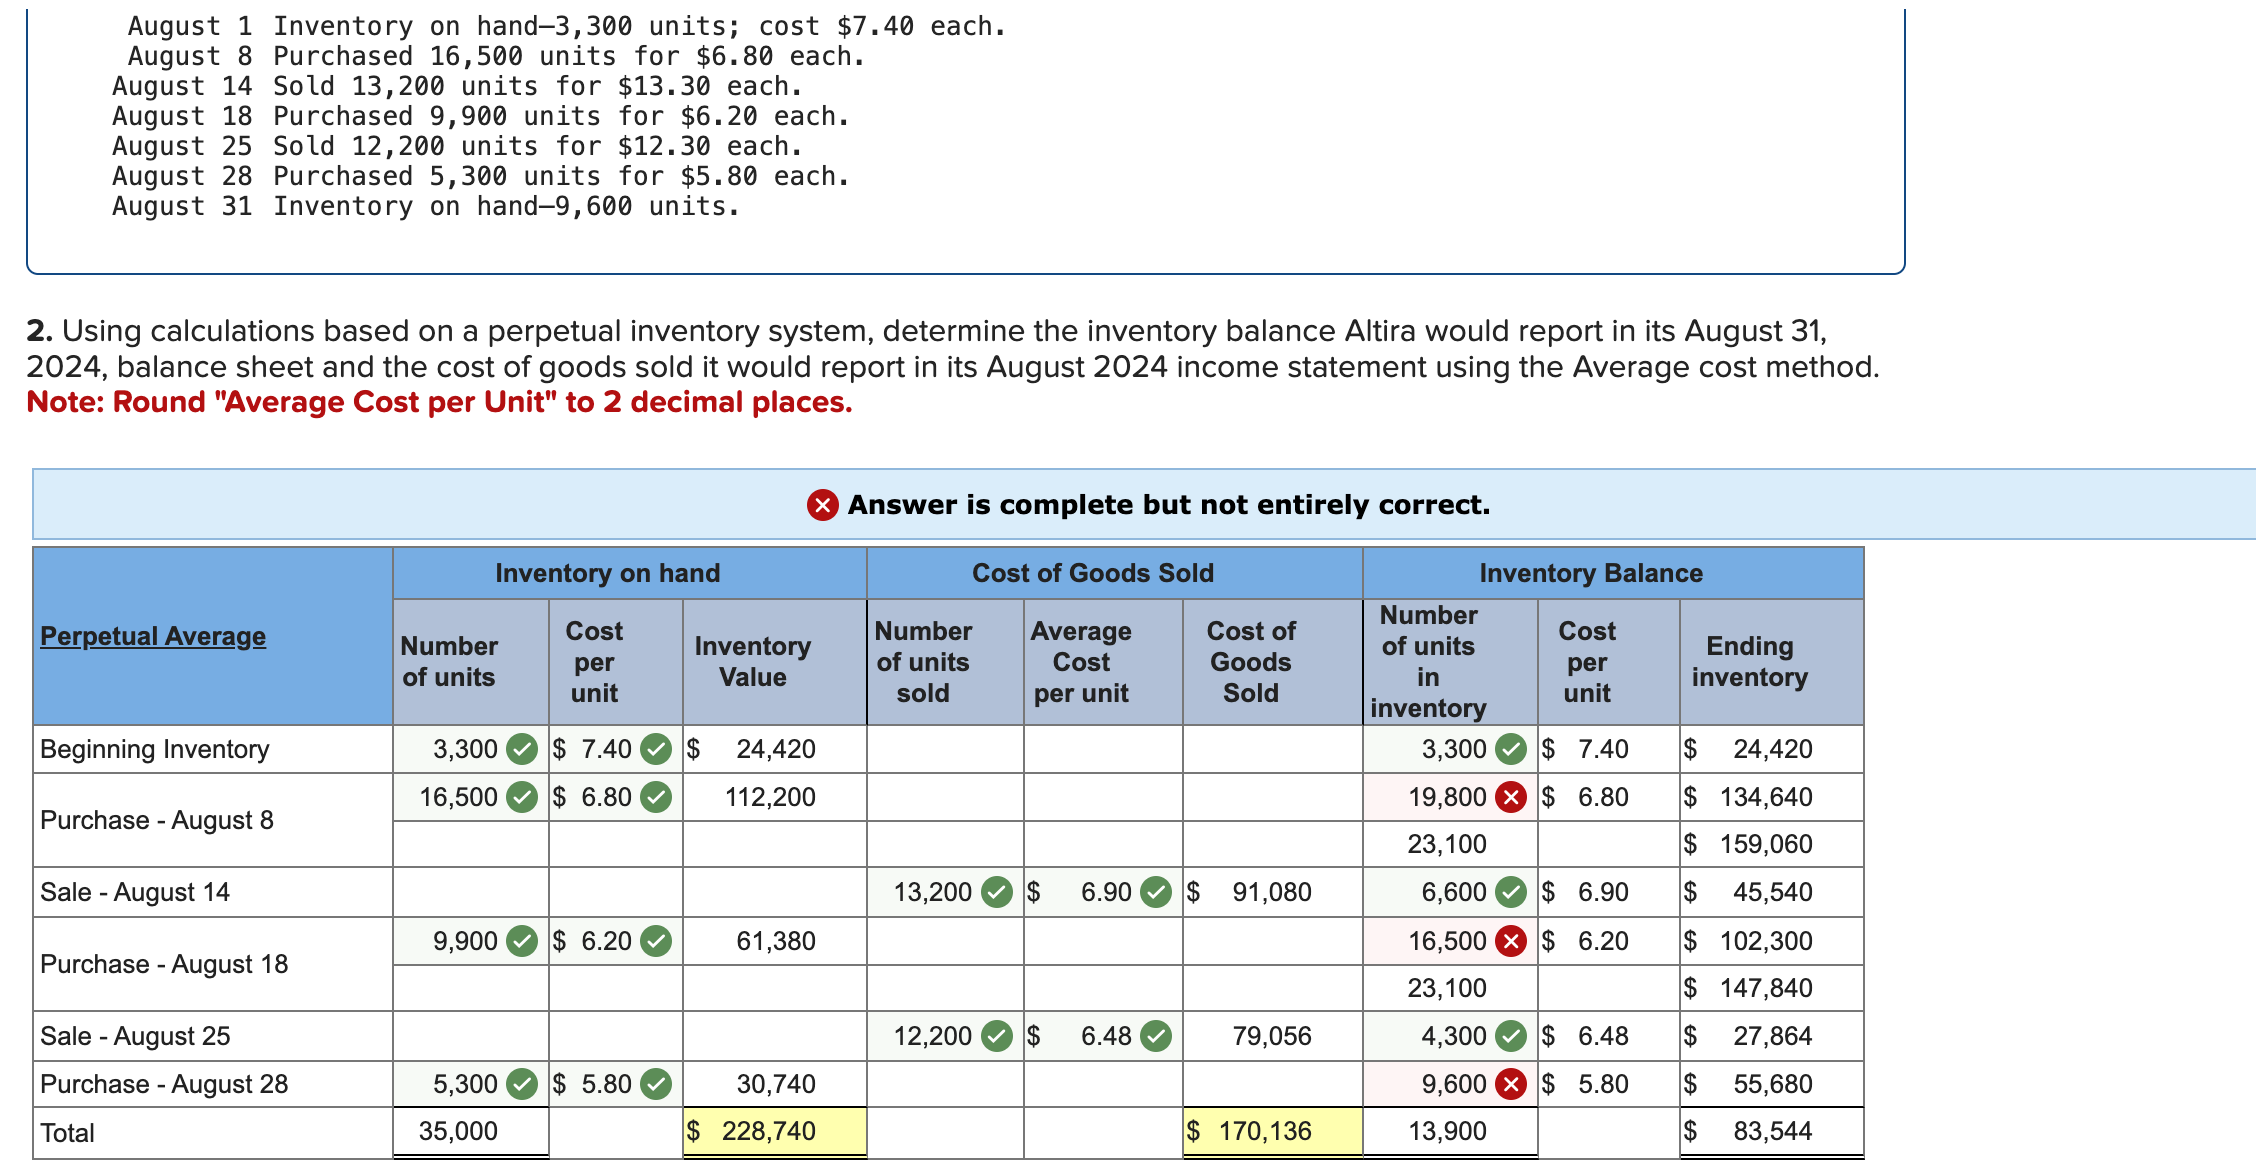This screenshot has height=1170, width=2256.
Task: Click the red X beside the 19,800 inventory balance
Action: [x=1510, y=797]
